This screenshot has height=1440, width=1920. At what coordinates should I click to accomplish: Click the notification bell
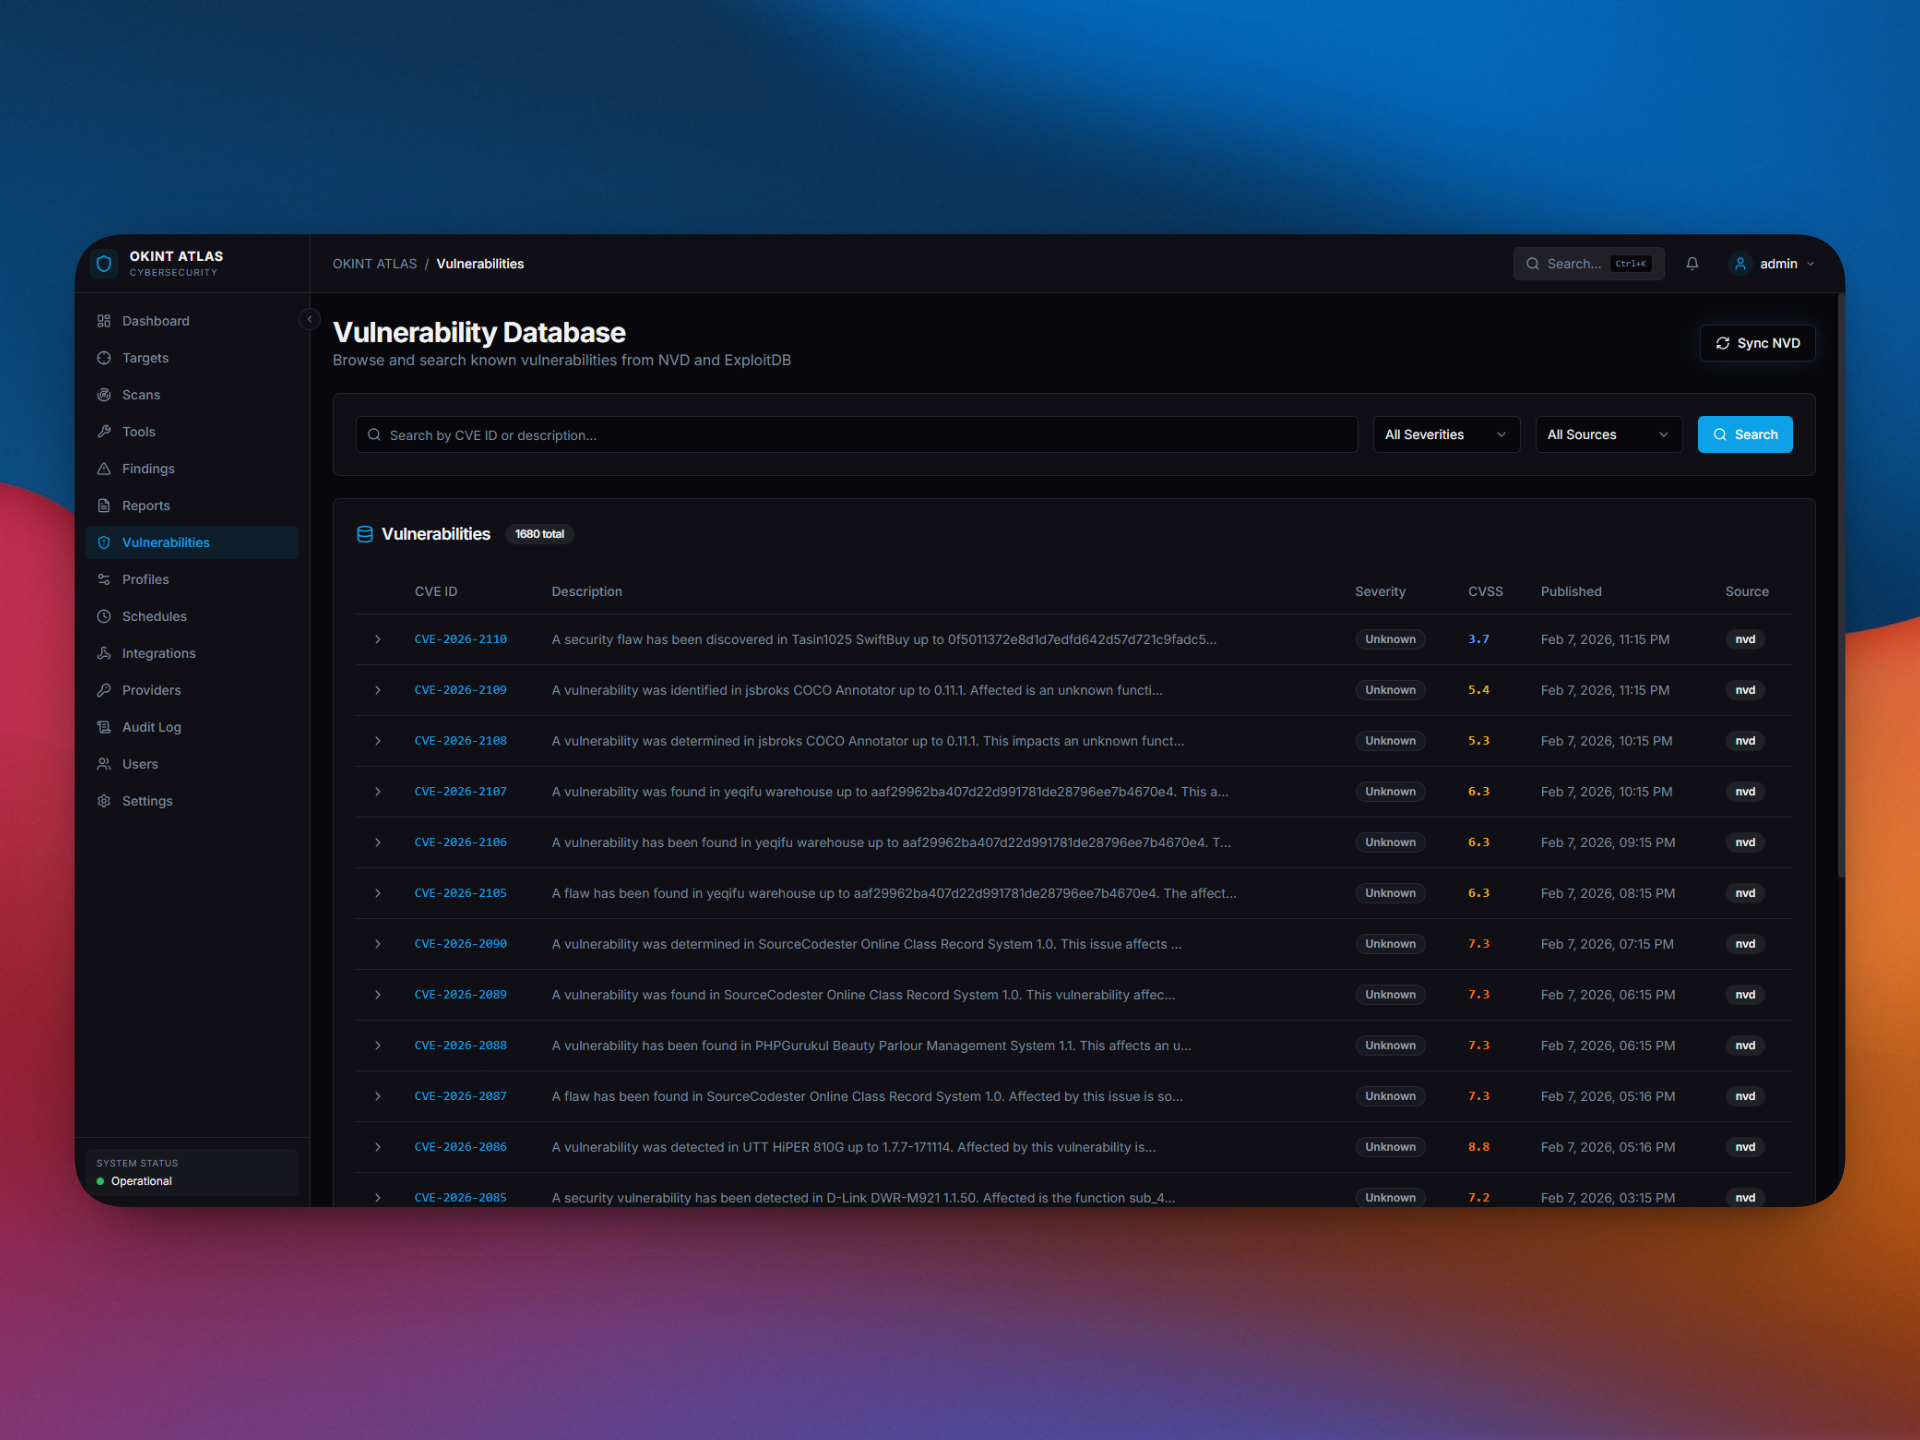point(1692,263)
